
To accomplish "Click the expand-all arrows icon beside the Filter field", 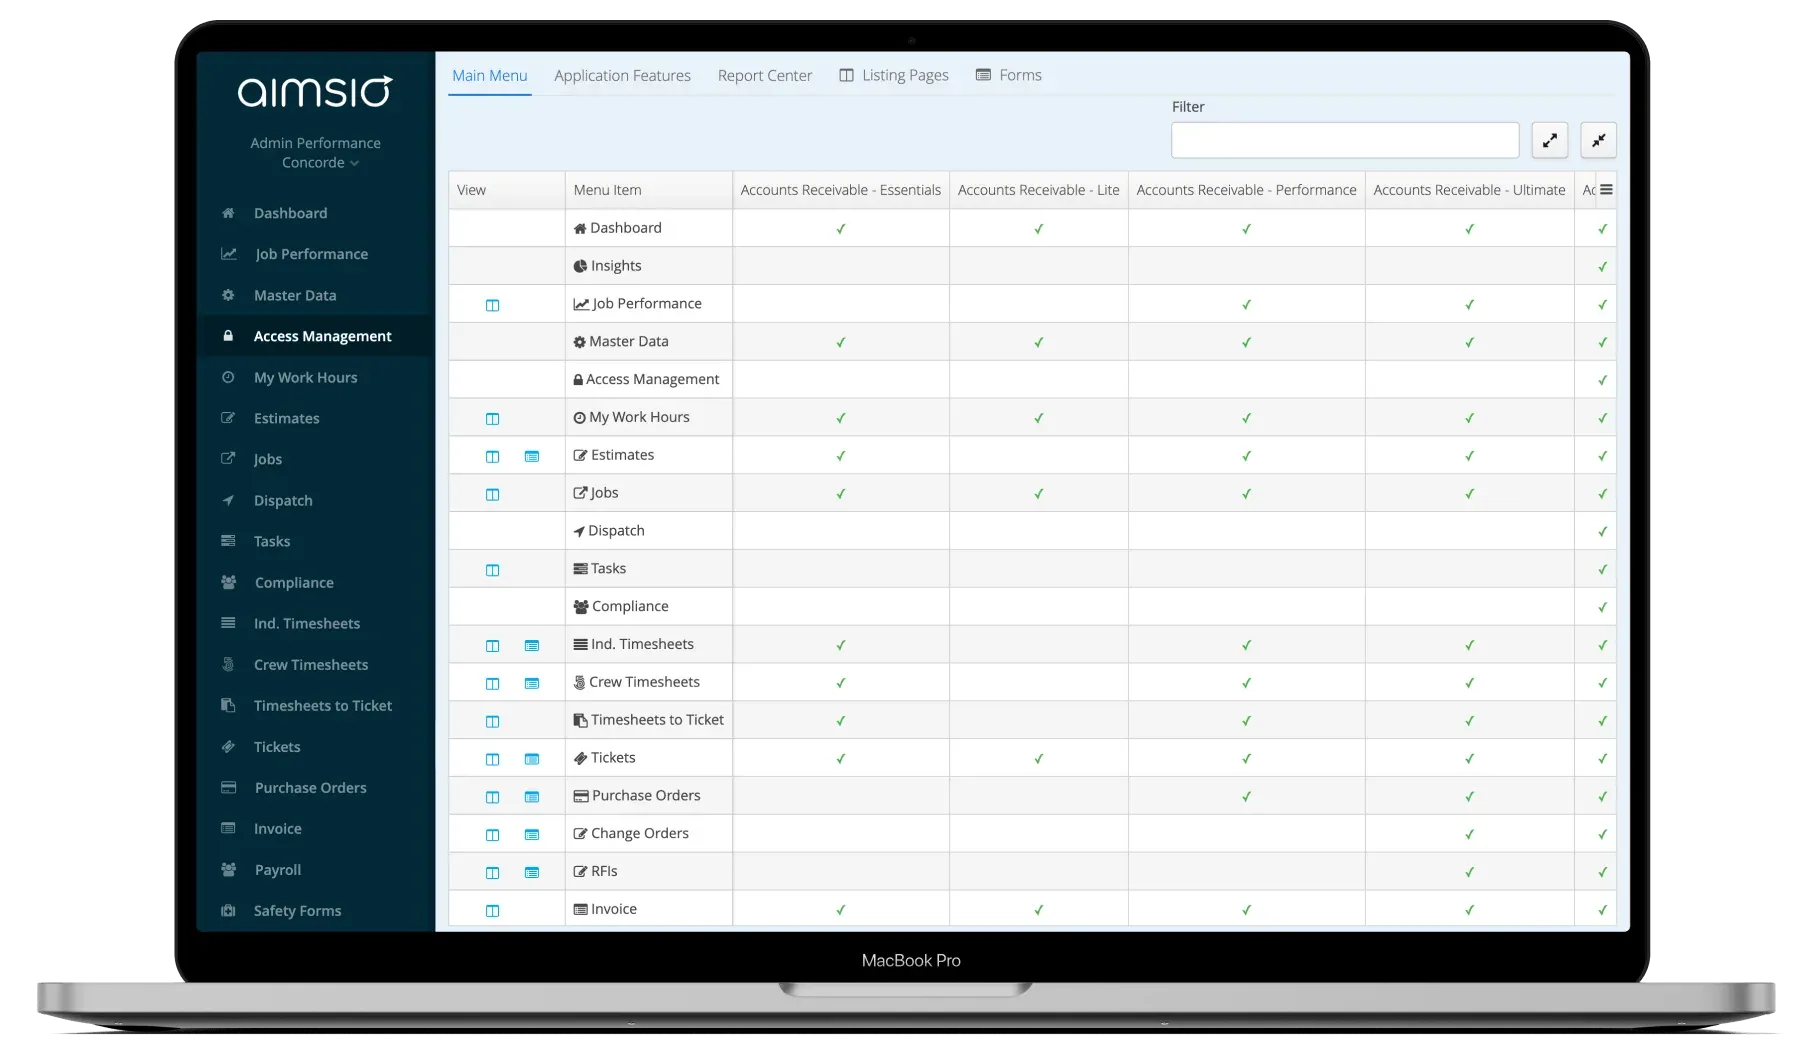I will [x=1549, y=140].
